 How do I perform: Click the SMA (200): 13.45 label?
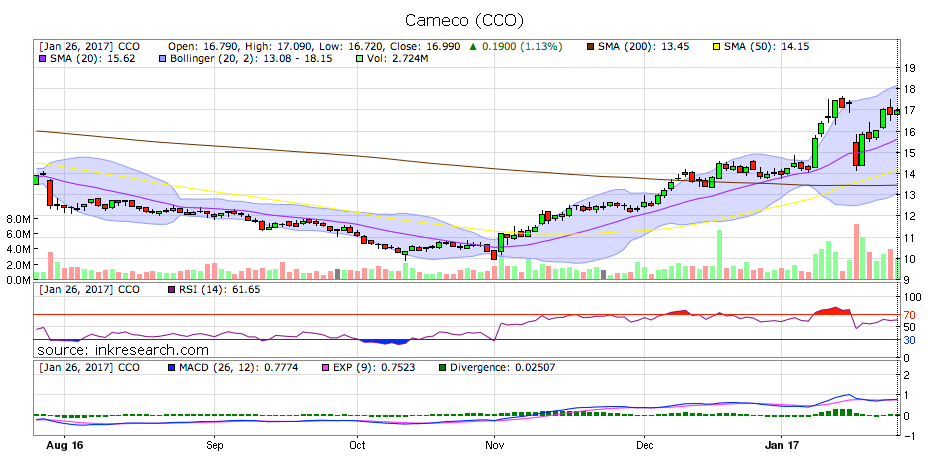click(x=644, y=46)
